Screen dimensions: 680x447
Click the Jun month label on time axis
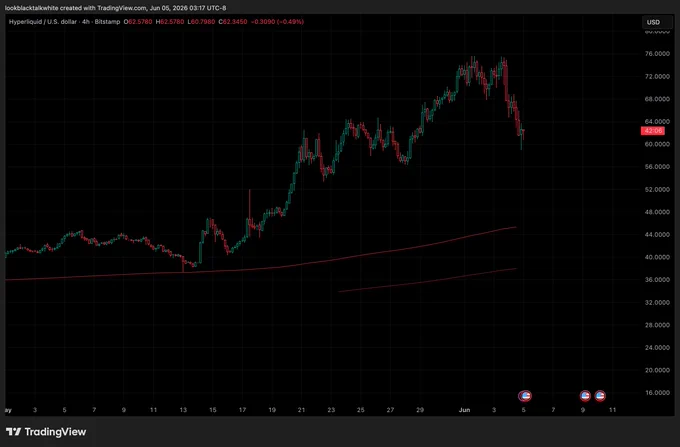[x=464, y=410]
